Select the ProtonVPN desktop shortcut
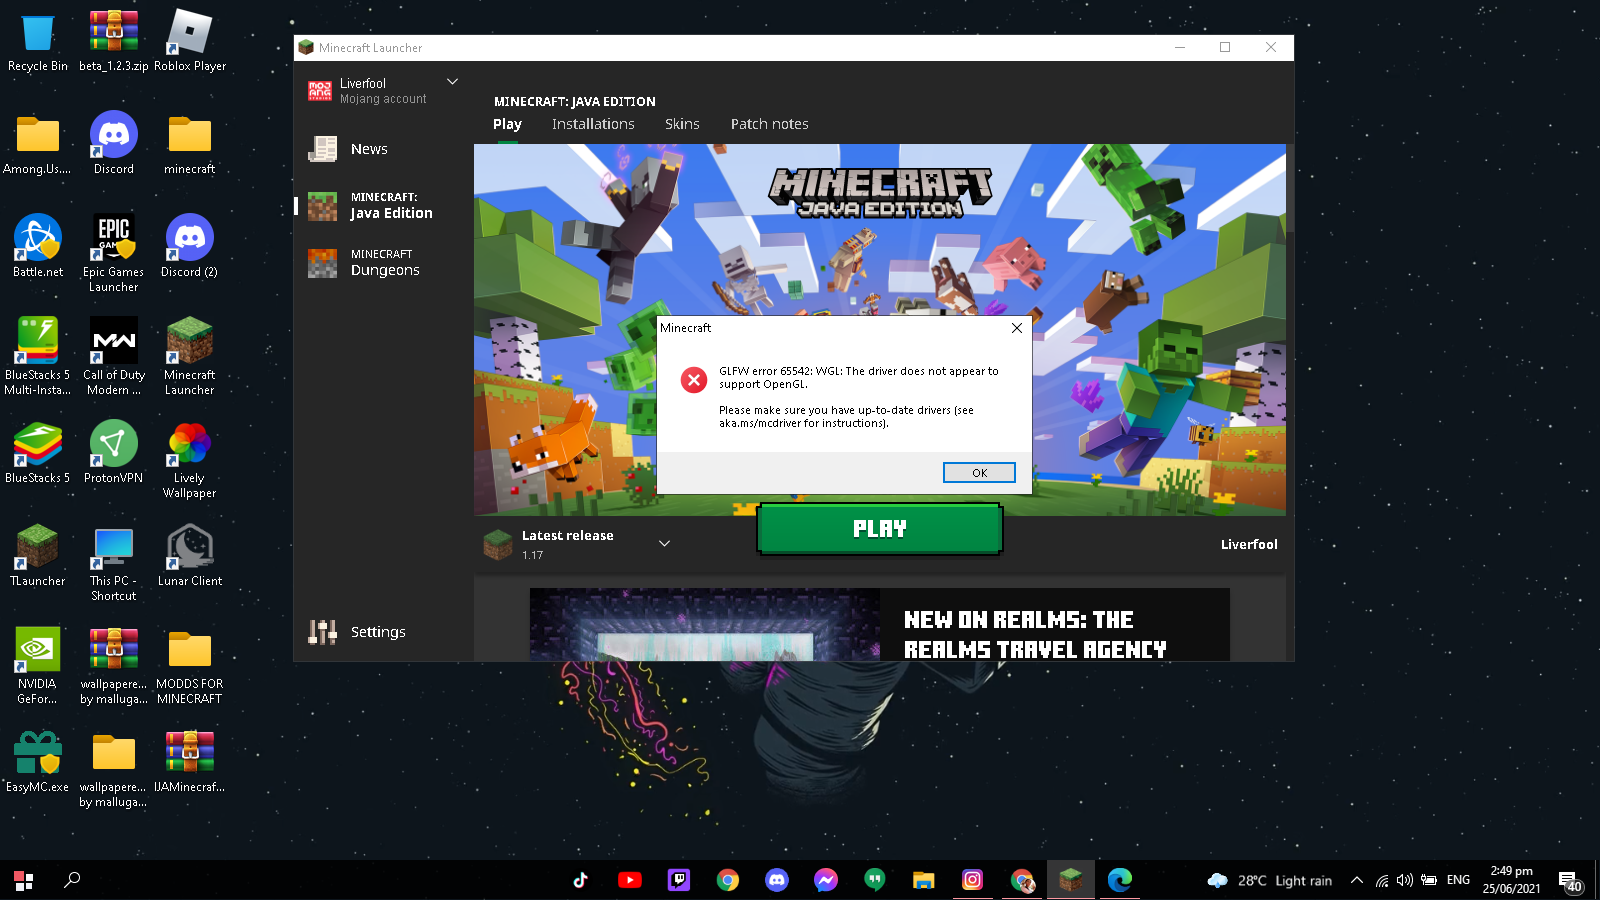 114,453
